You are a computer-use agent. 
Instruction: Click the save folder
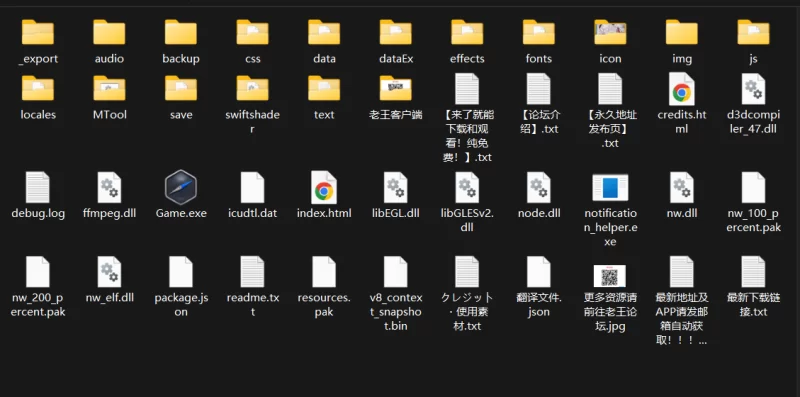(181, 88)
